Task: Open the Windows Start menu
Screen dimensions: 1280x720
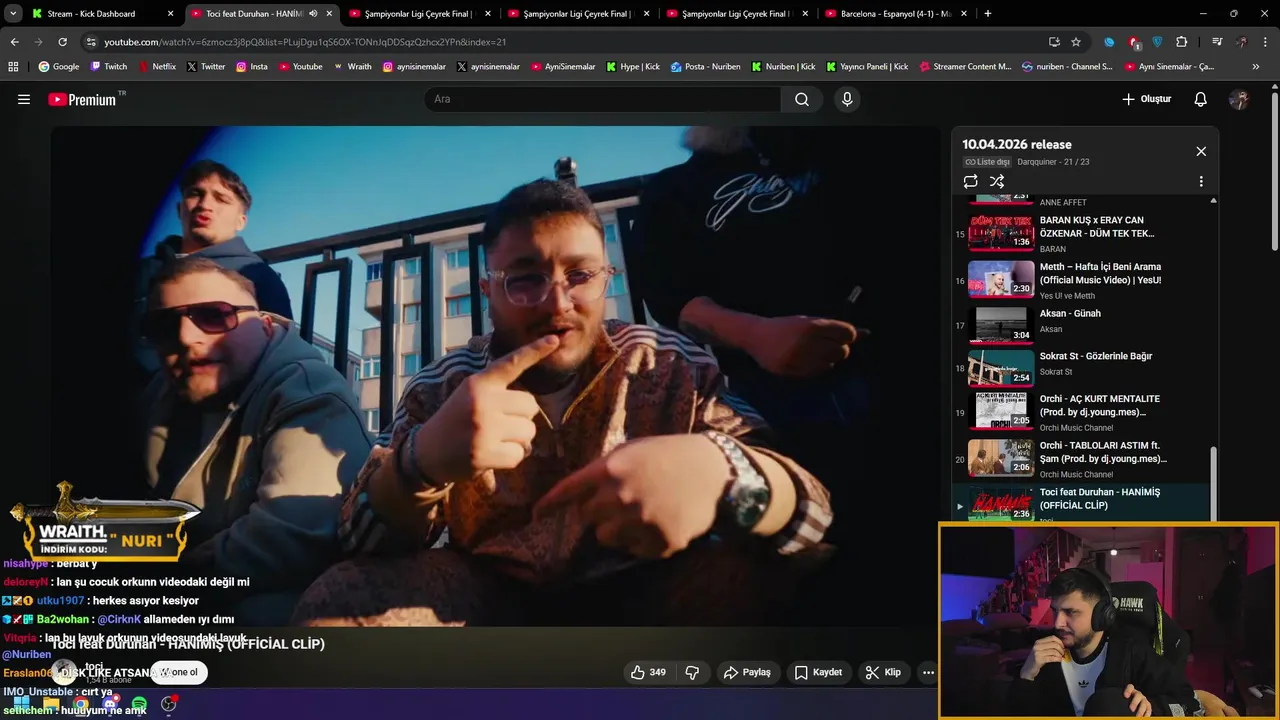Action: coord(21,704)
